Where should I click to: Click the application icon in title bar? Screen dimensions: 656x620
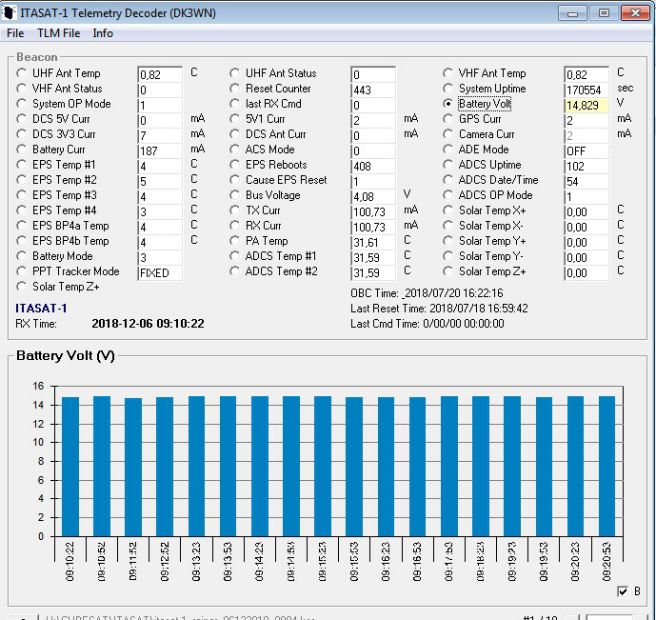click(x=10, y=14)
